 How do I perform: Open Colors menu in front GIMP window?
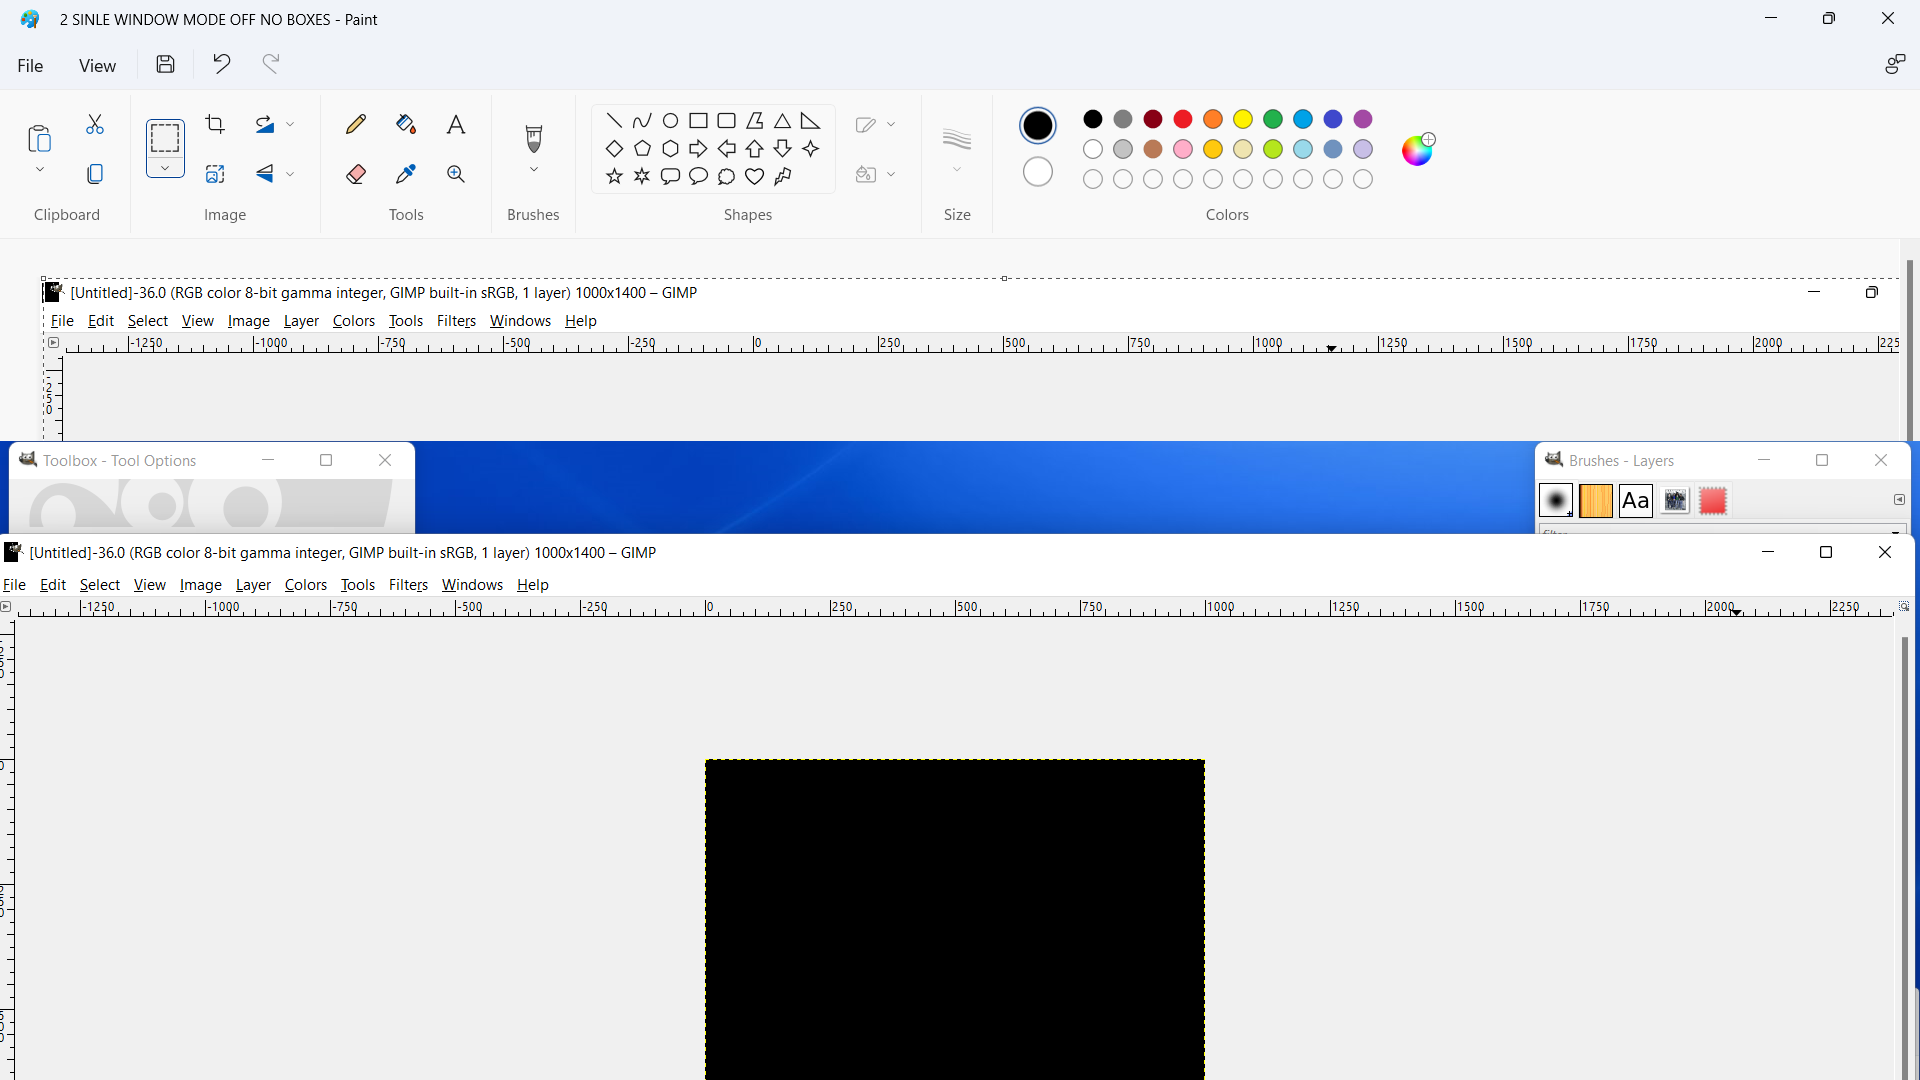(306, 585)
